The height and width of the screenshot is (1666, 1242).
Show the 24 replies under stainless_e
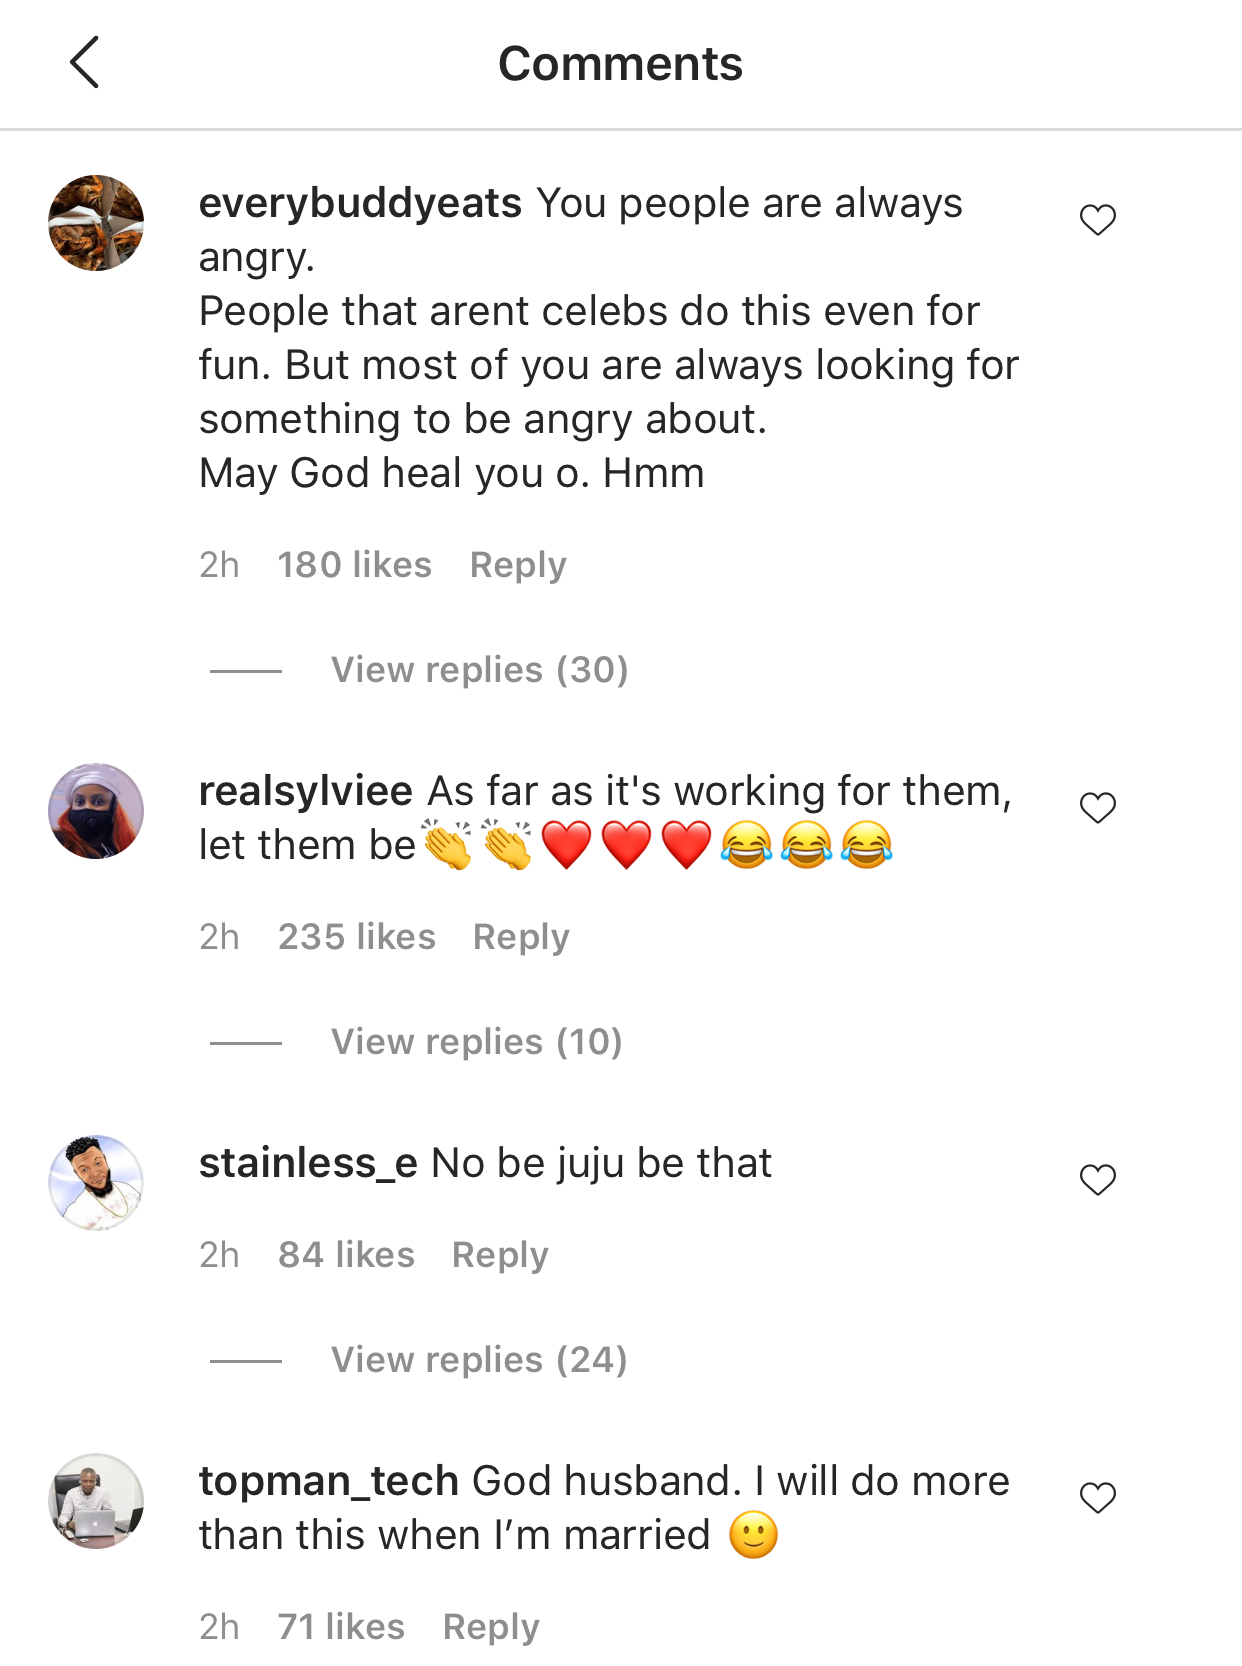[x=479, y=1360]
